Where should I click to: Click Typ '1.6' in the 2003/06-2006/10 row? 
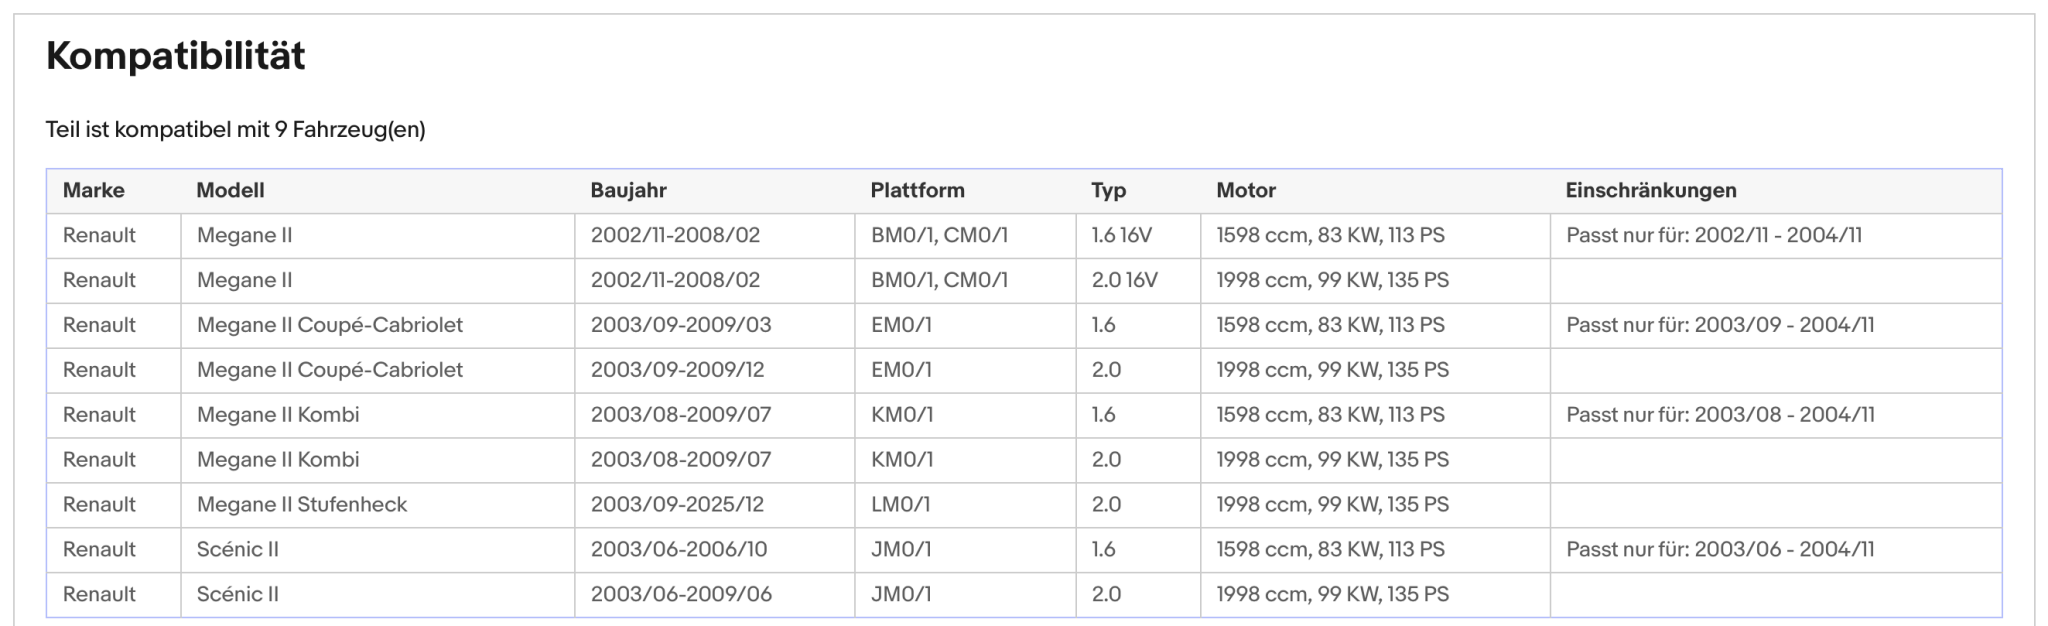coord(1103,549)
